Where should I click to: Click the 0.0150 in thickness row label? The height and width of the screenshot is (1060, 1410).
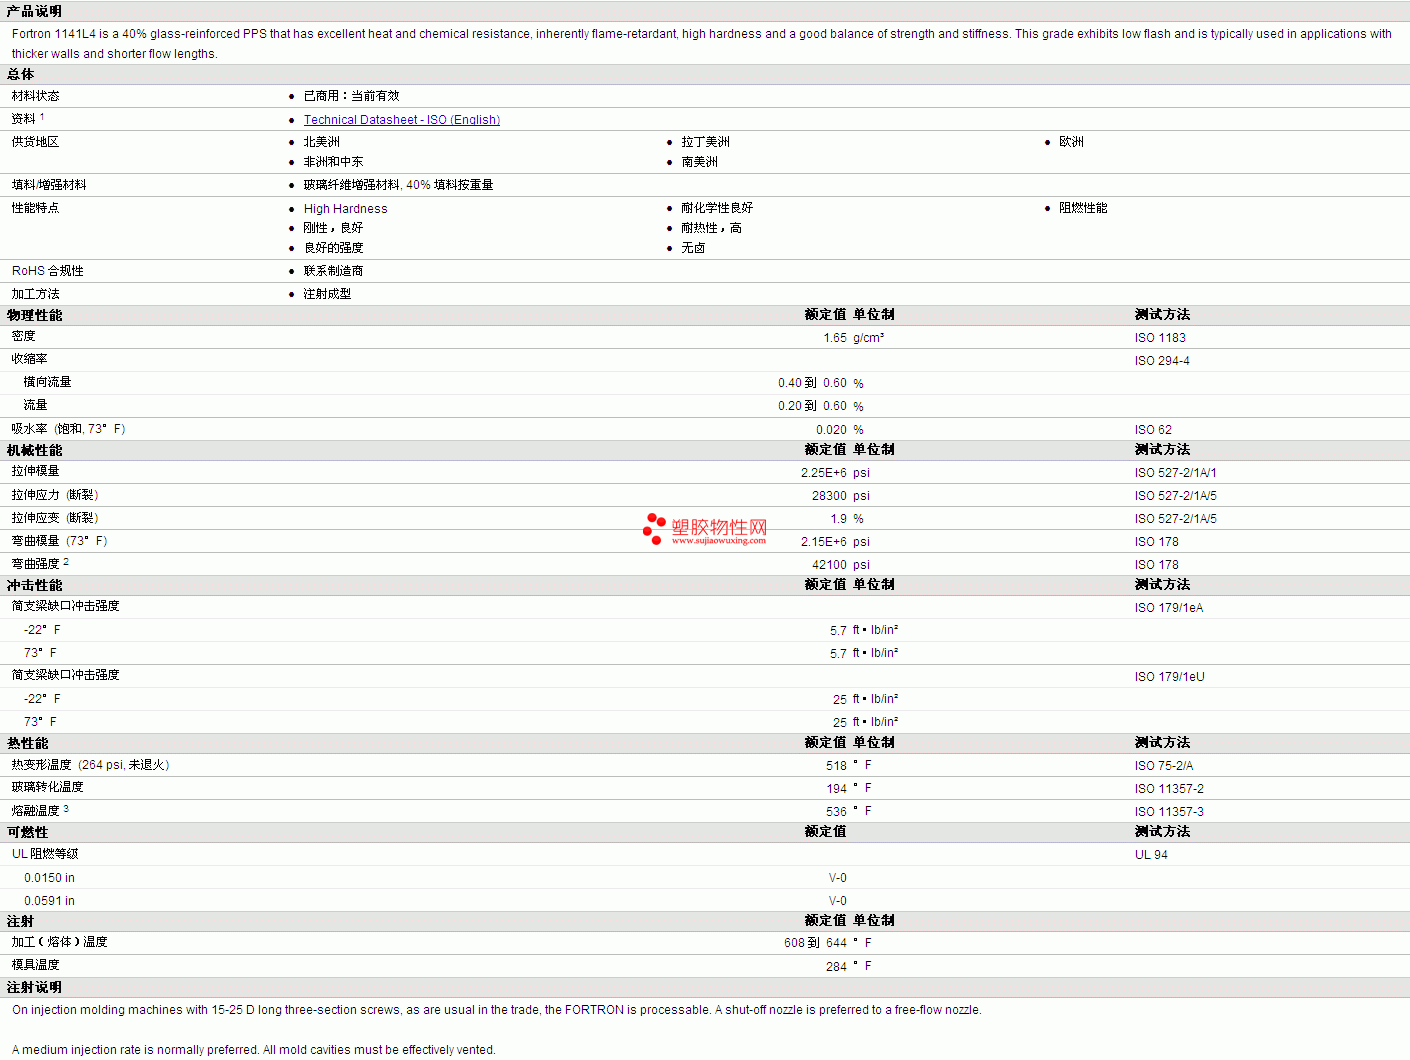49,878
